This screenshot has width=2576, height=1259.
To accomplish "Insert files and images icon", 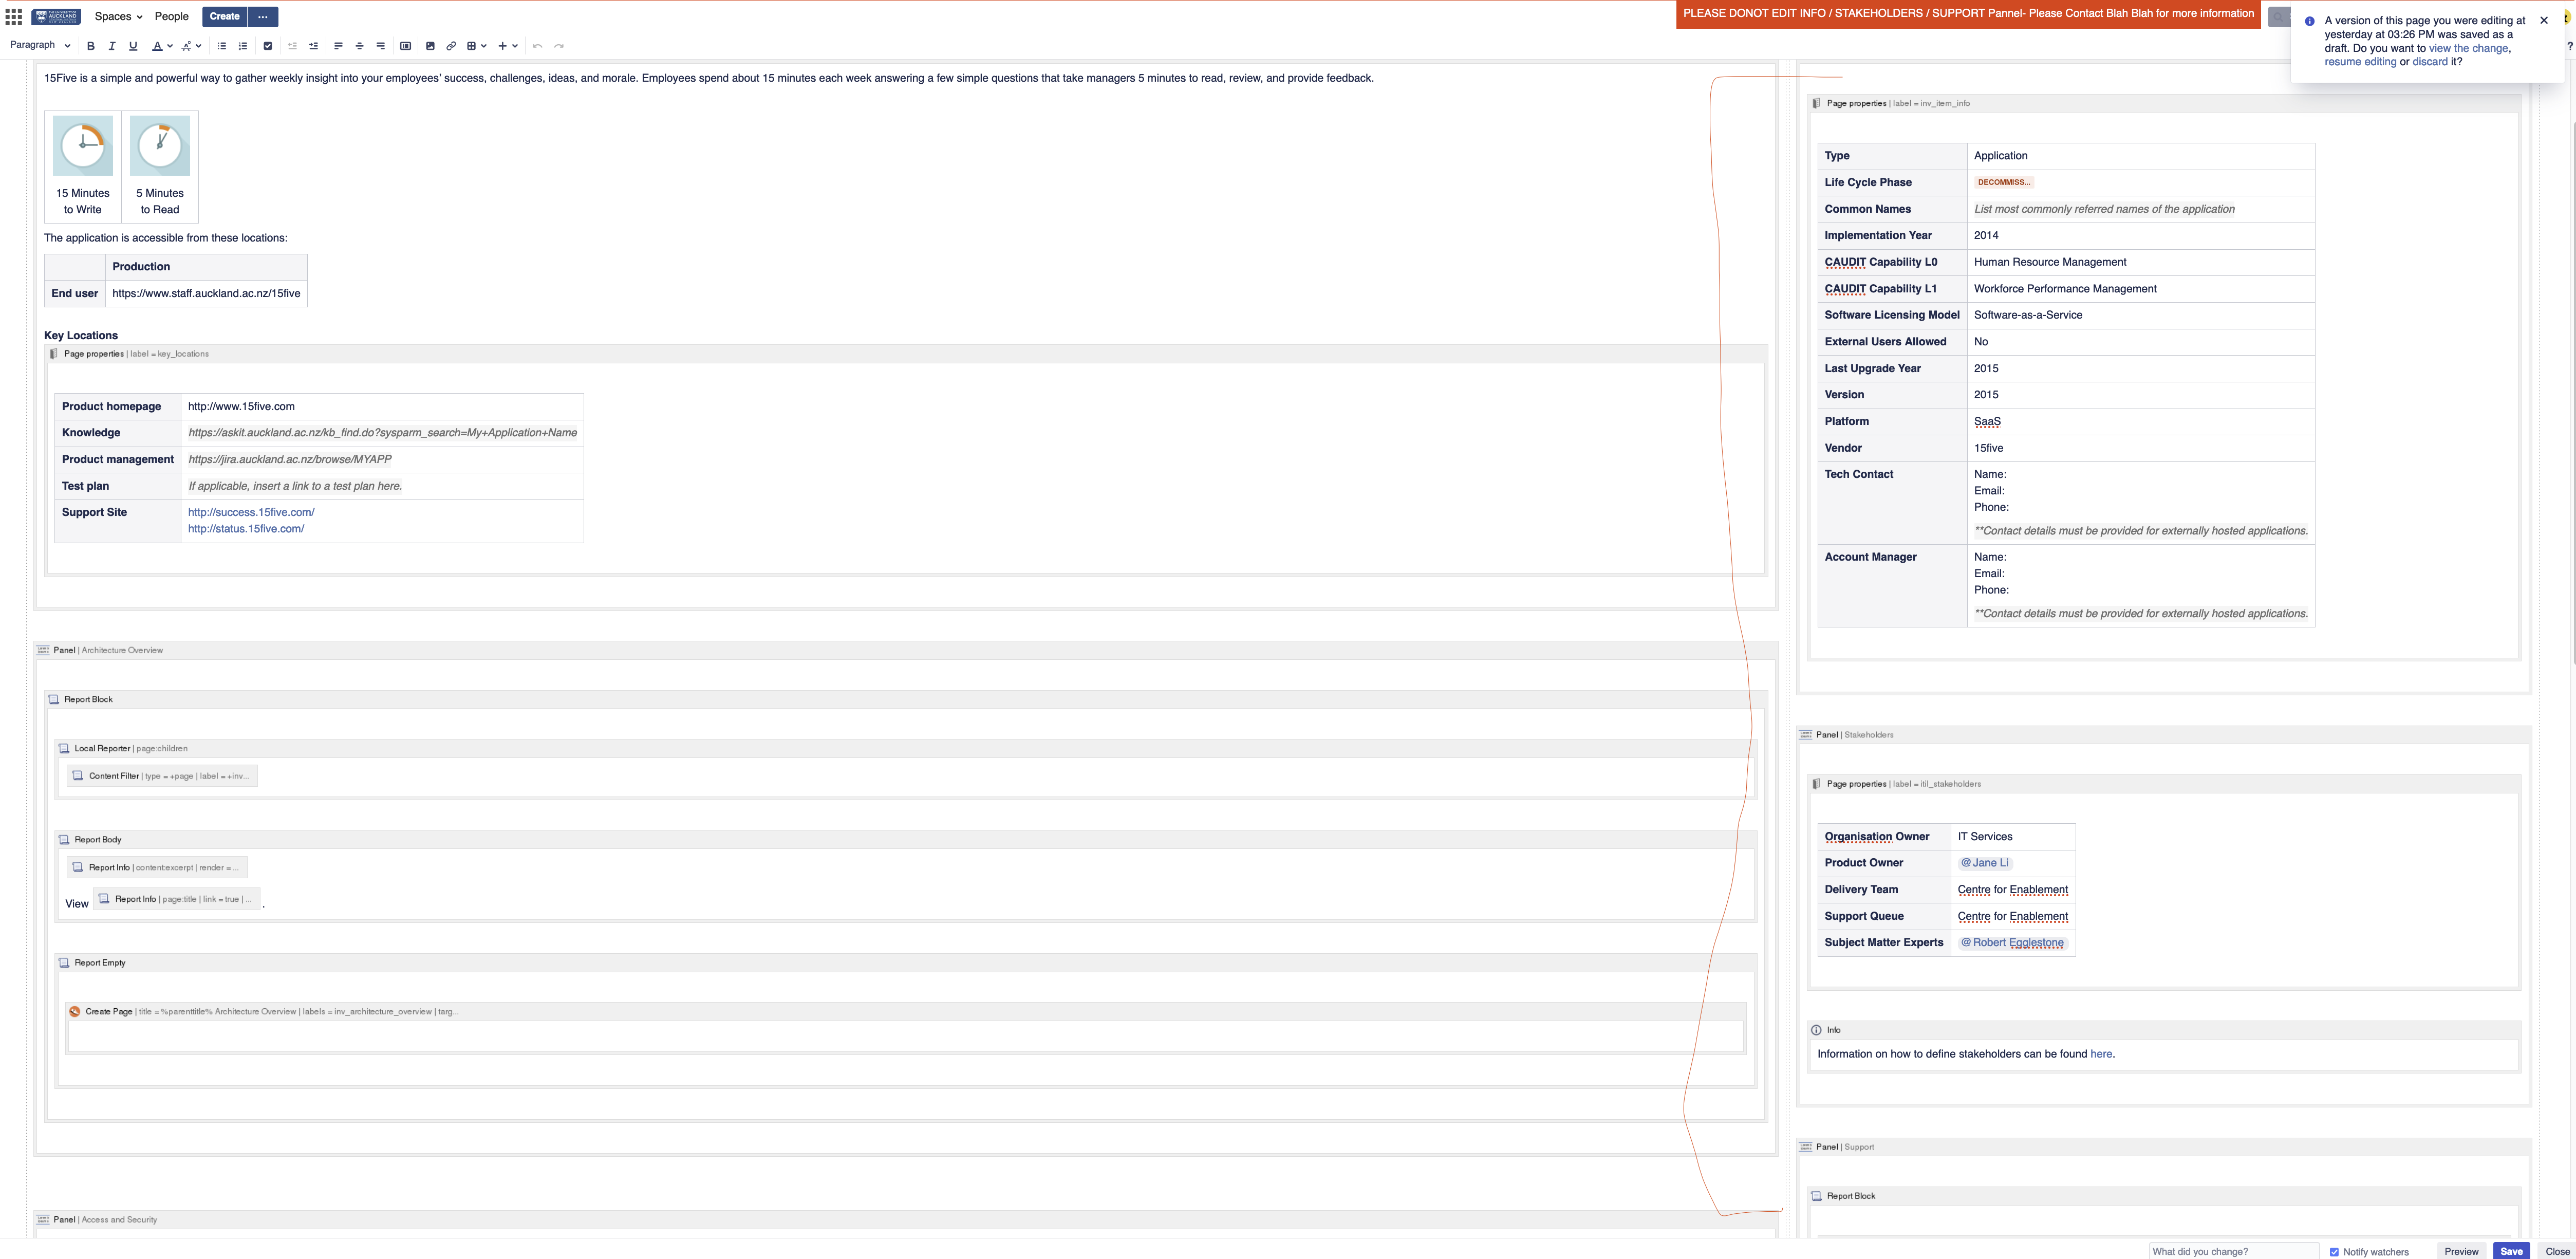I will click(430, 46).
